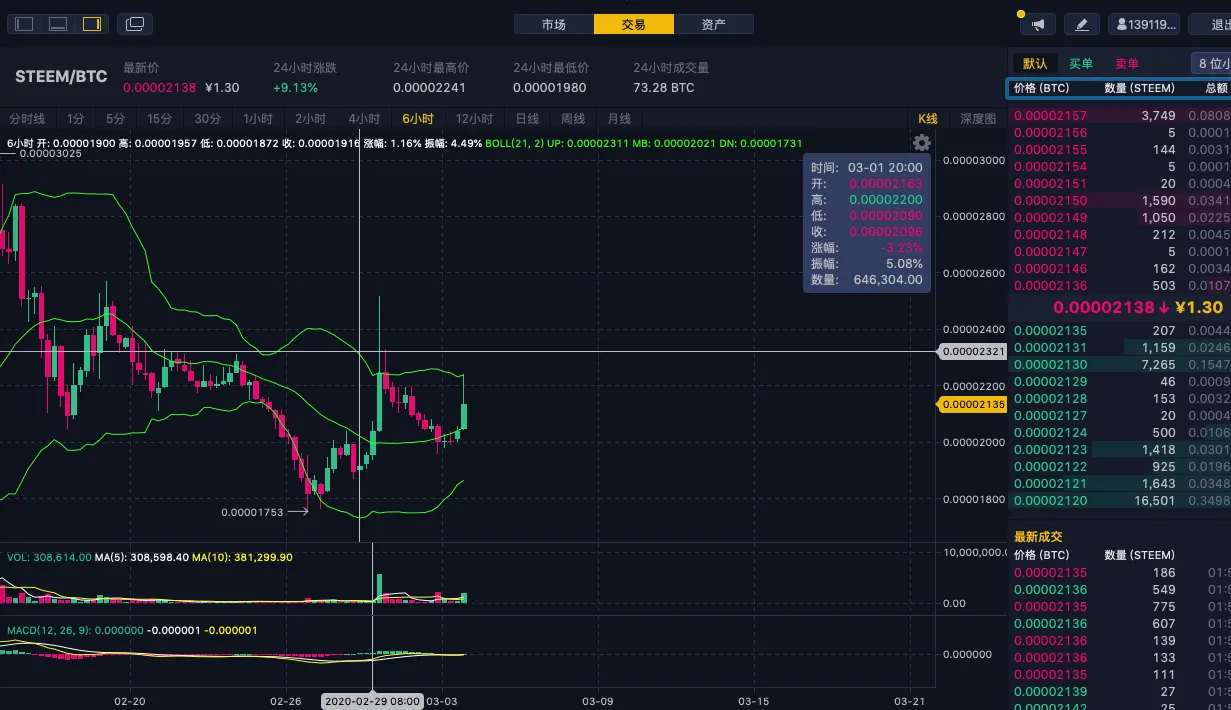This screenshot has height=710, width=1231.
Task: Open announcements megaphone icon
Action: pos(1038,24)
